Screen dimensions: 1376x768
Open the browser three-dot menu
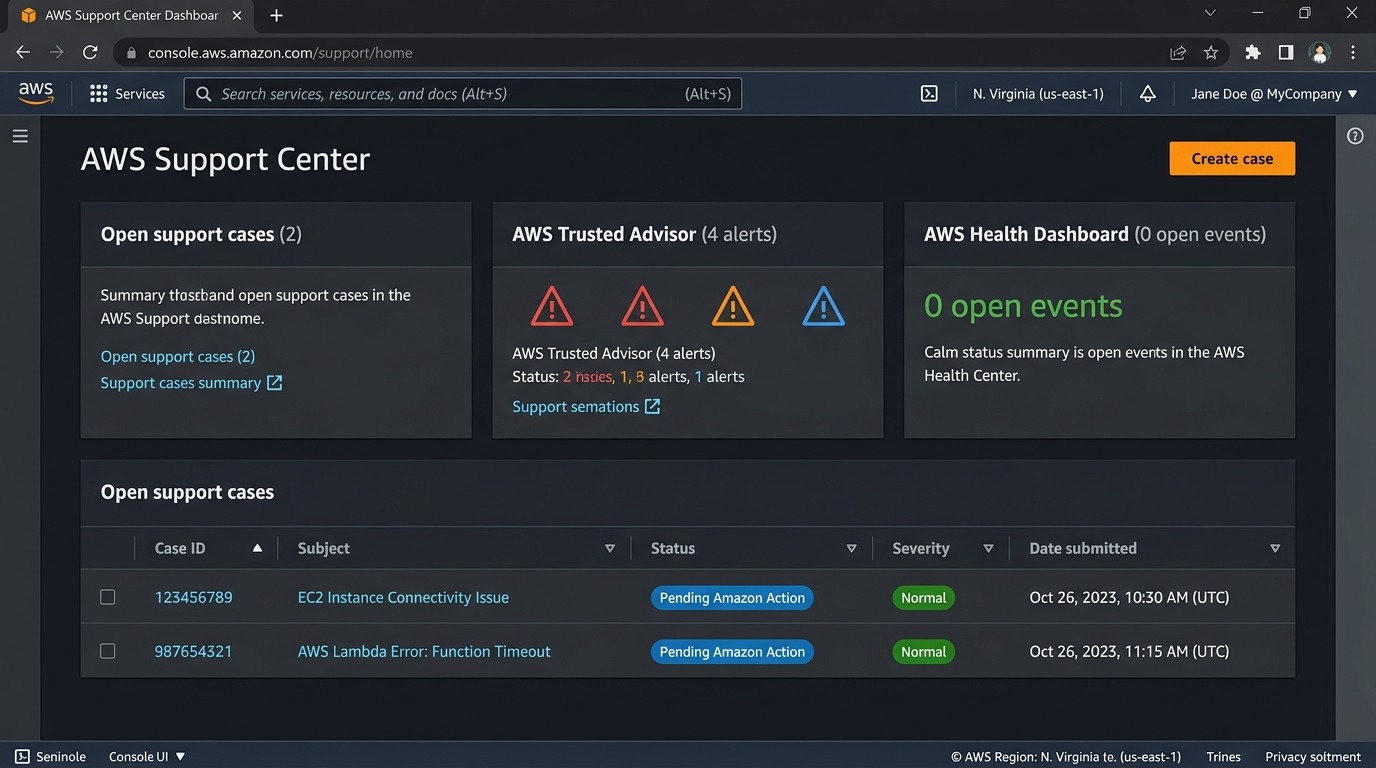click(x=1353, y=52)
